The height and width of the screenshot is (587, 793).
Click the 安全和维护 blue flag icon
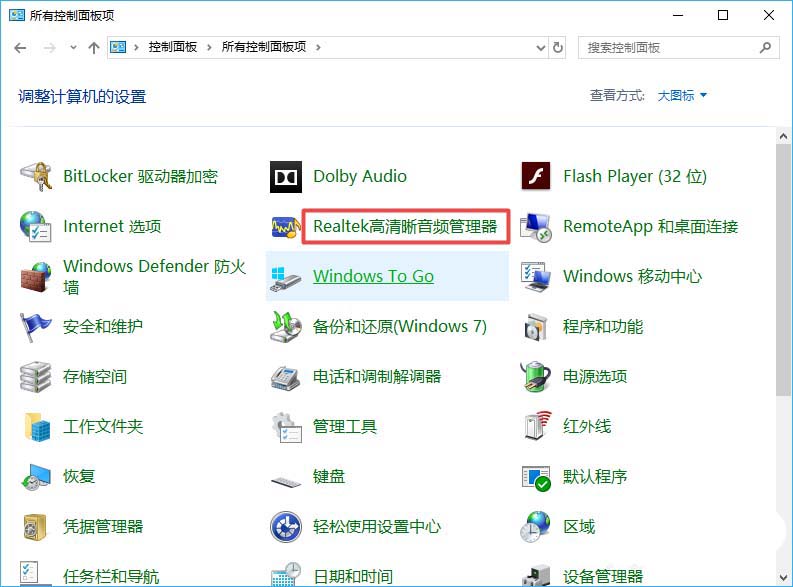click(35, 327)
